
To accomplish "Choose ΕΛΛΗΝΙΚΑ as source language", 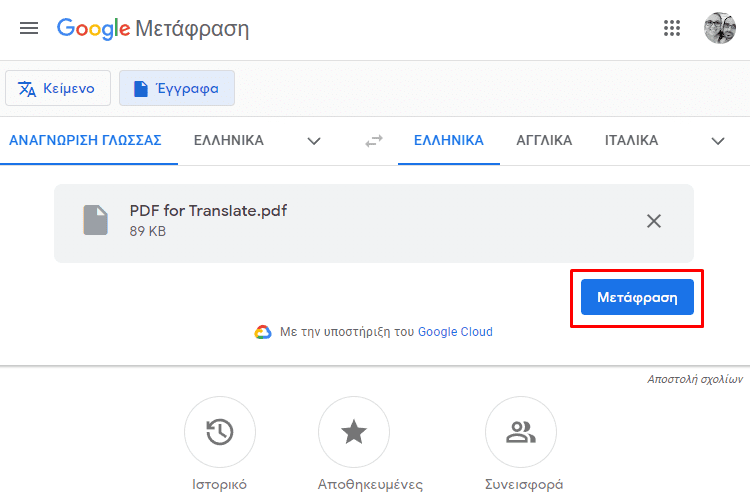I will (229, 141).
